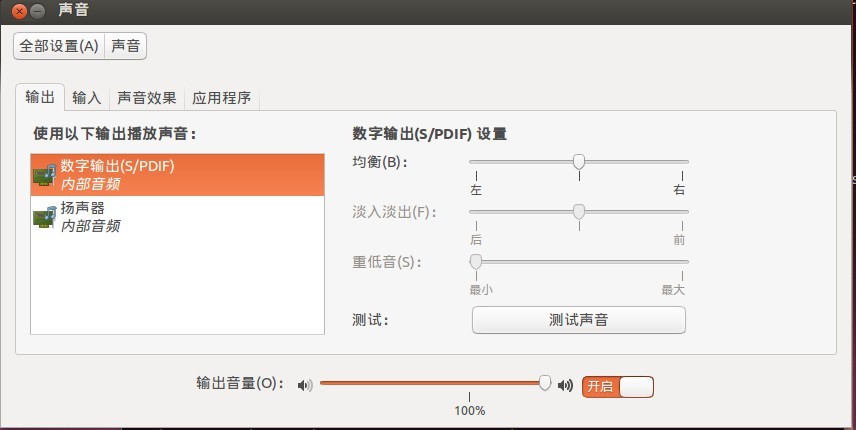Click the 测试声音 button
This screenshot has width=856, height=430.
click(579, 320)
